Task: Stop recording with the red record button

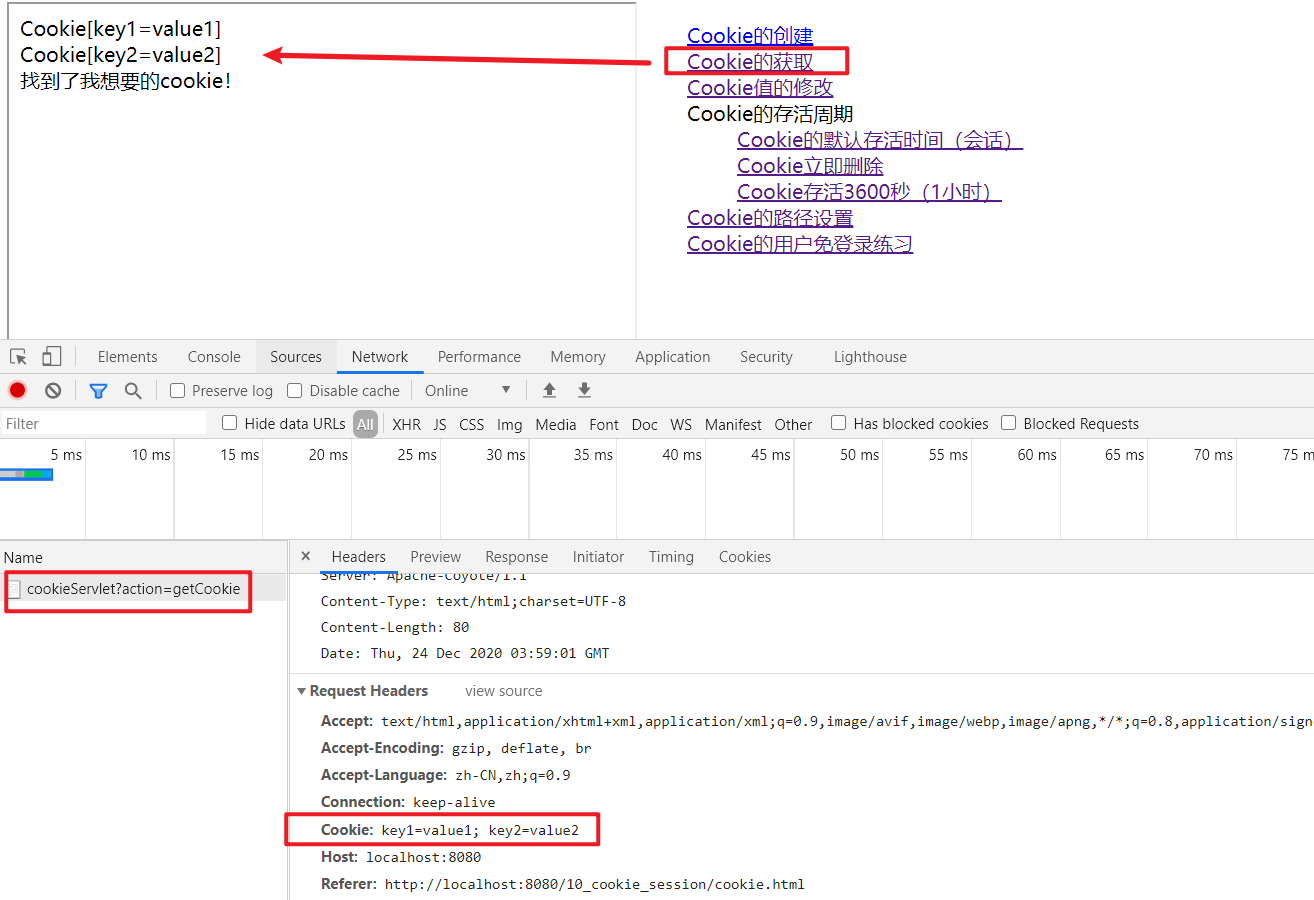Action: [18, 391]
